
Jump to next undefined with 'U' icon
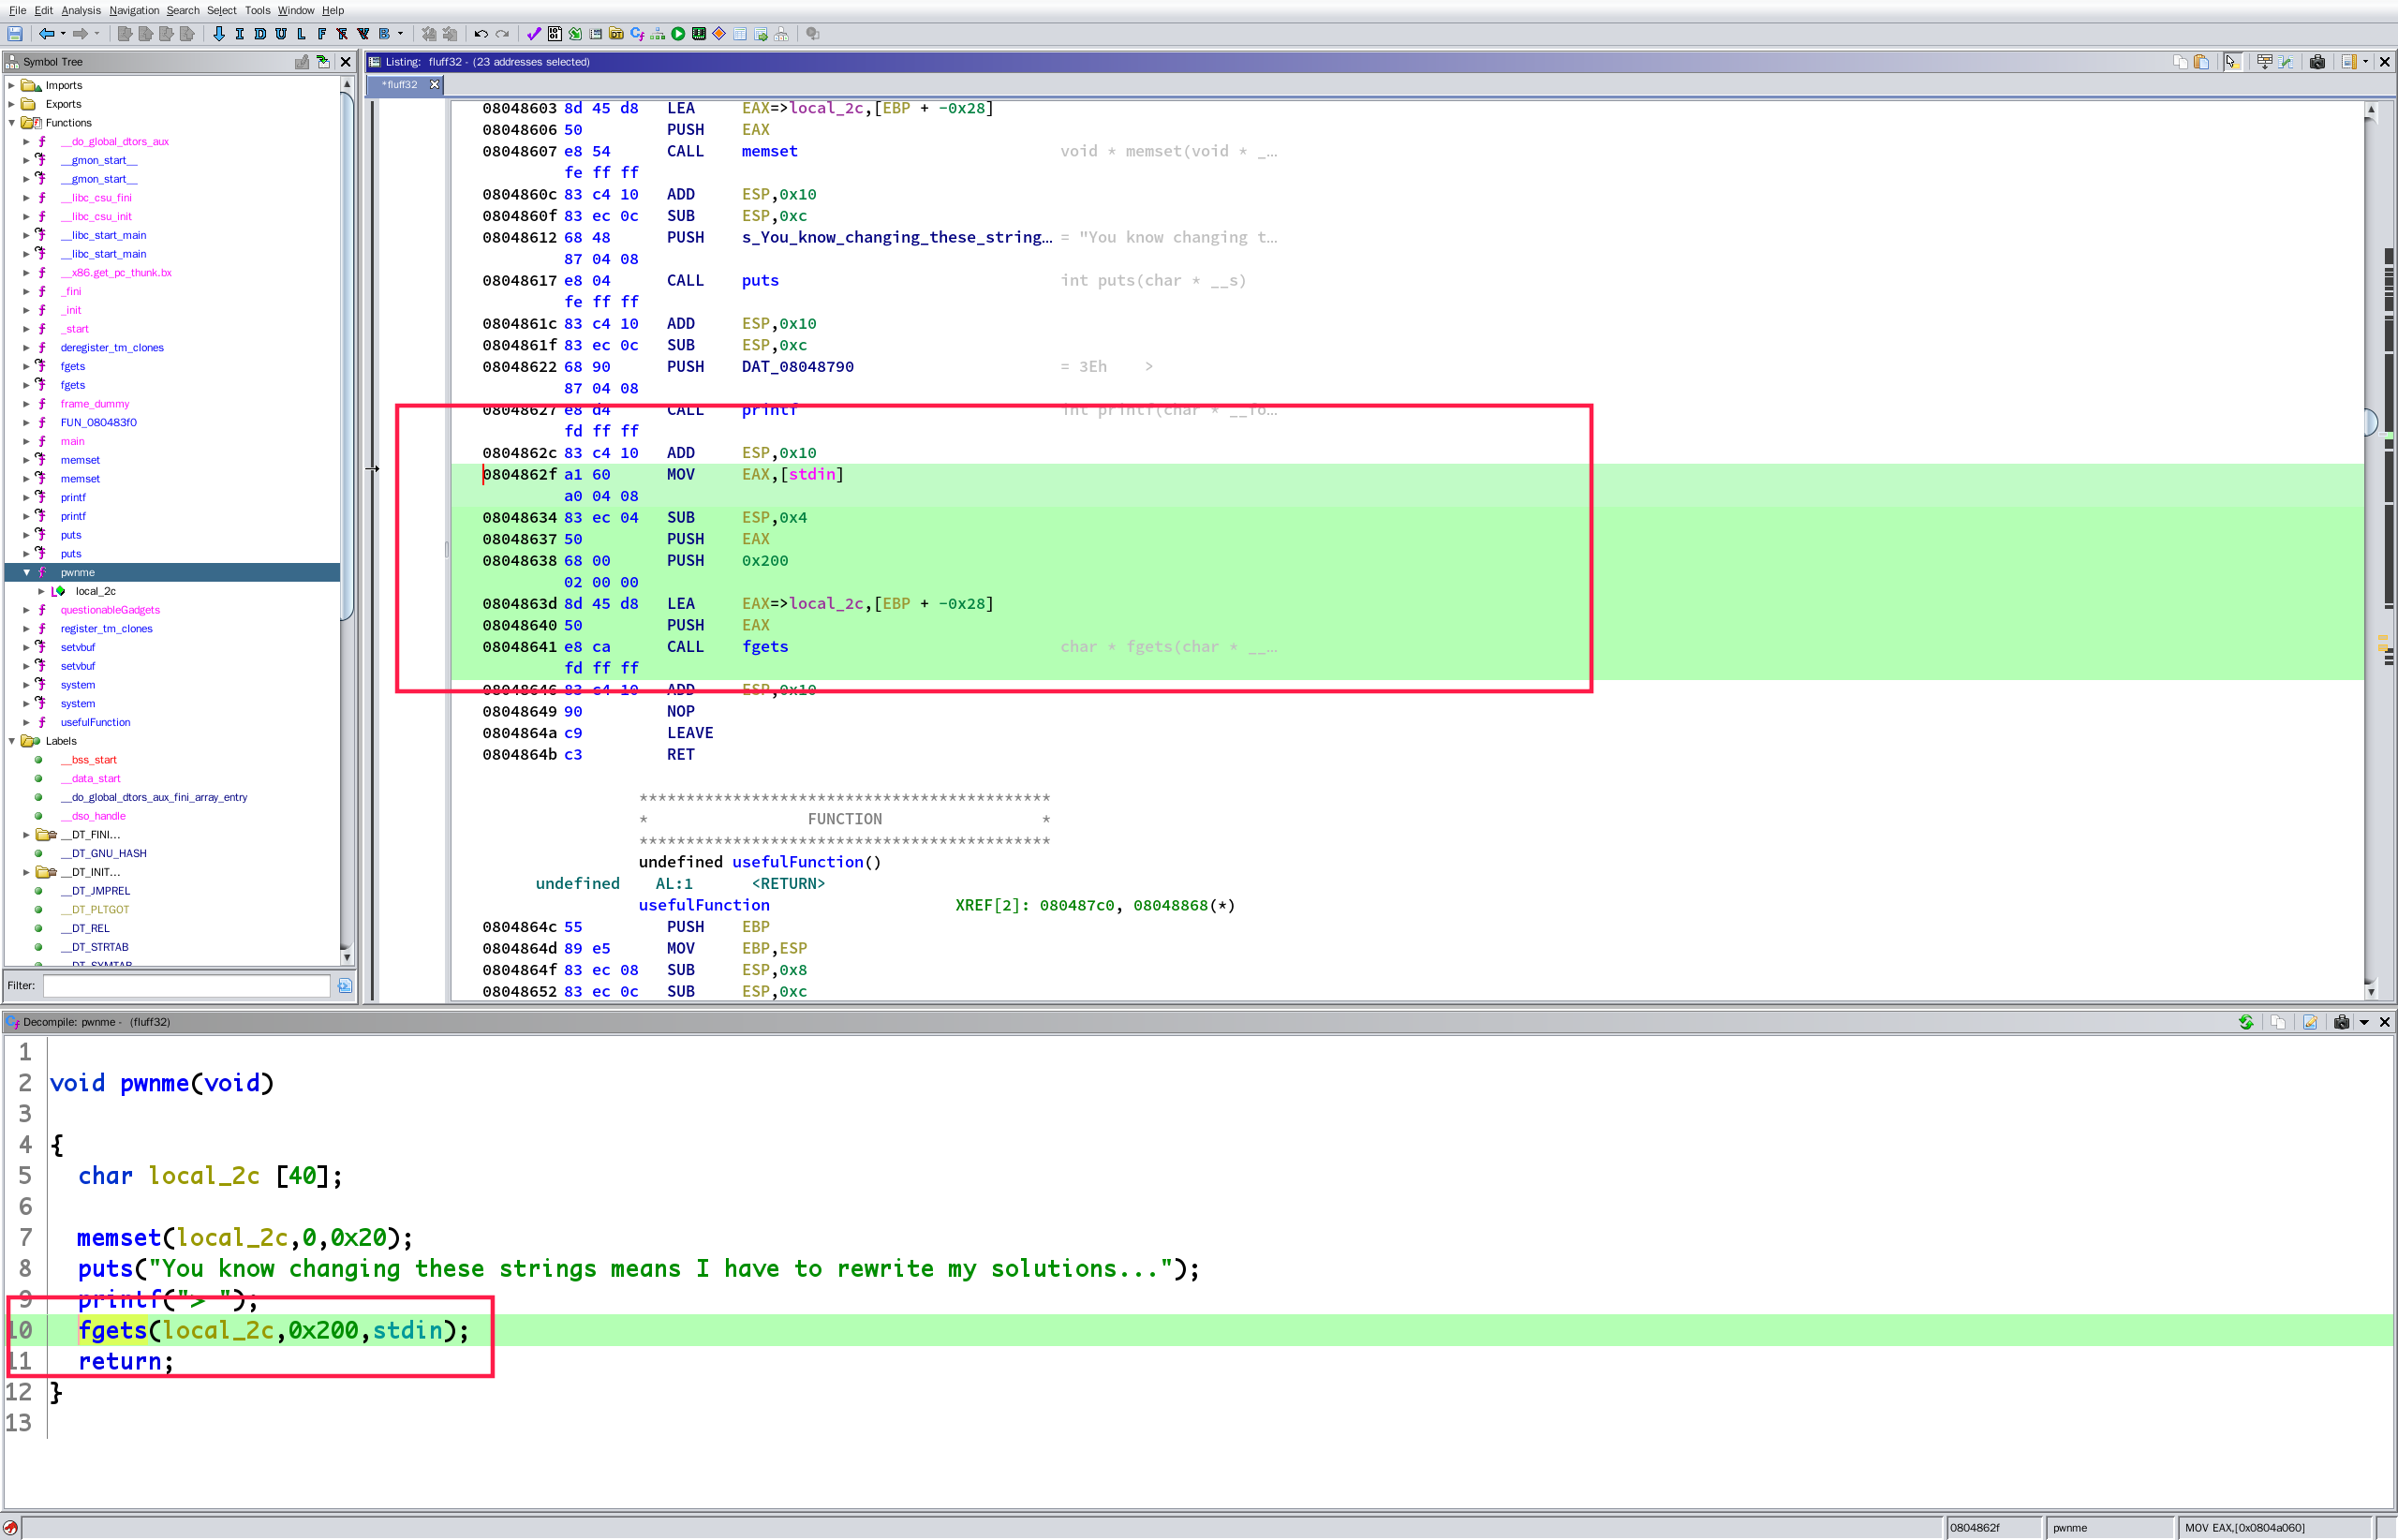click(281, 34)
